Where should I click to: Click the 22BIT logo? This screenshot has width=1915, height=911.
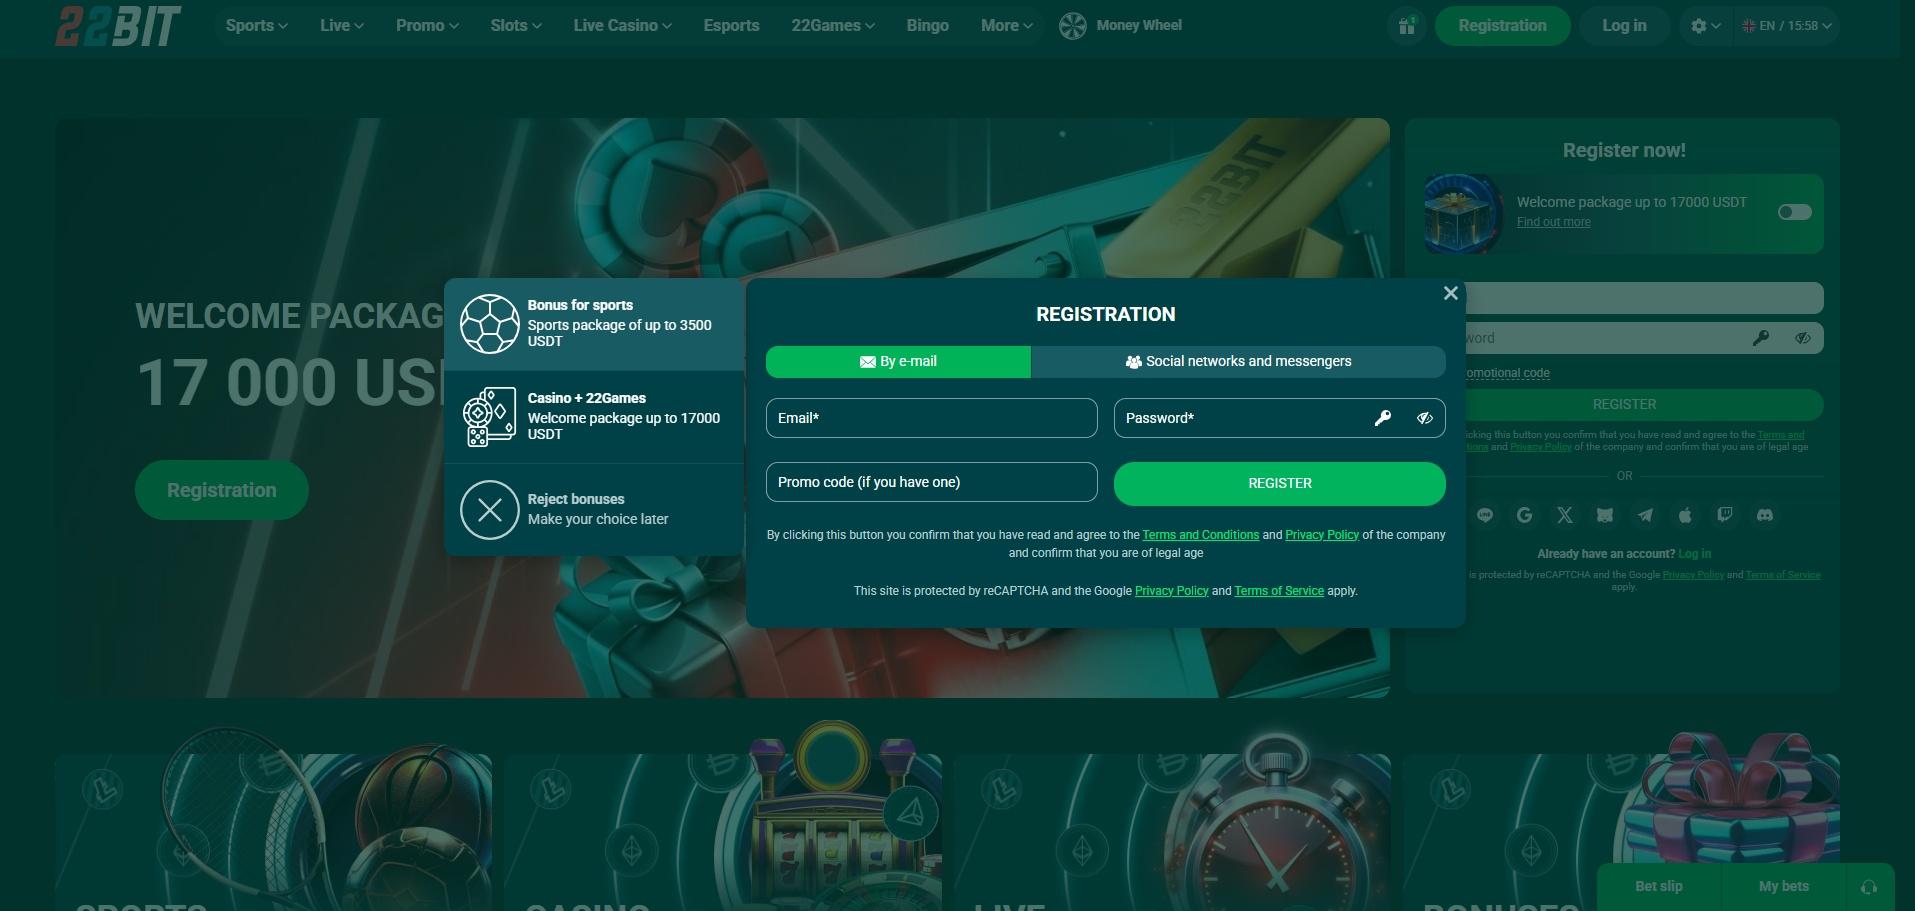[118, 26]
